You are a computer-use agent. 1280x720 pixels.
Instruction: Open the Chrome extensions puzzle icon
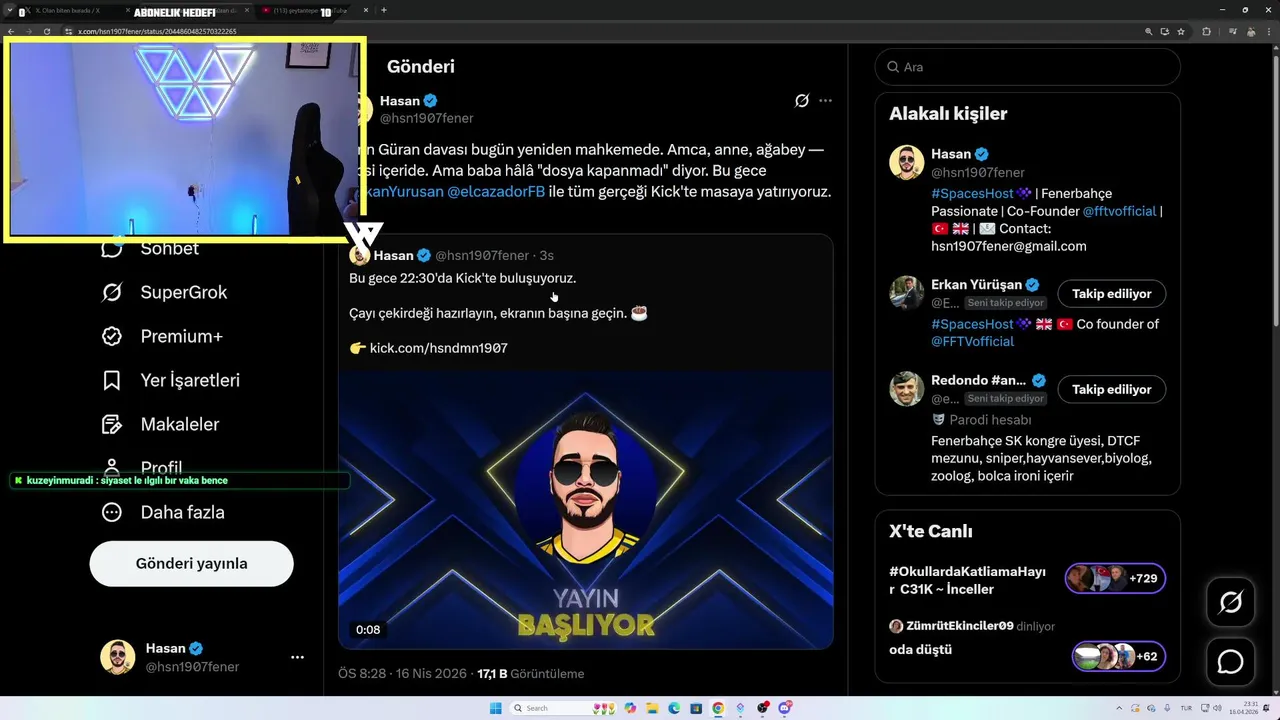(1206, 31)
